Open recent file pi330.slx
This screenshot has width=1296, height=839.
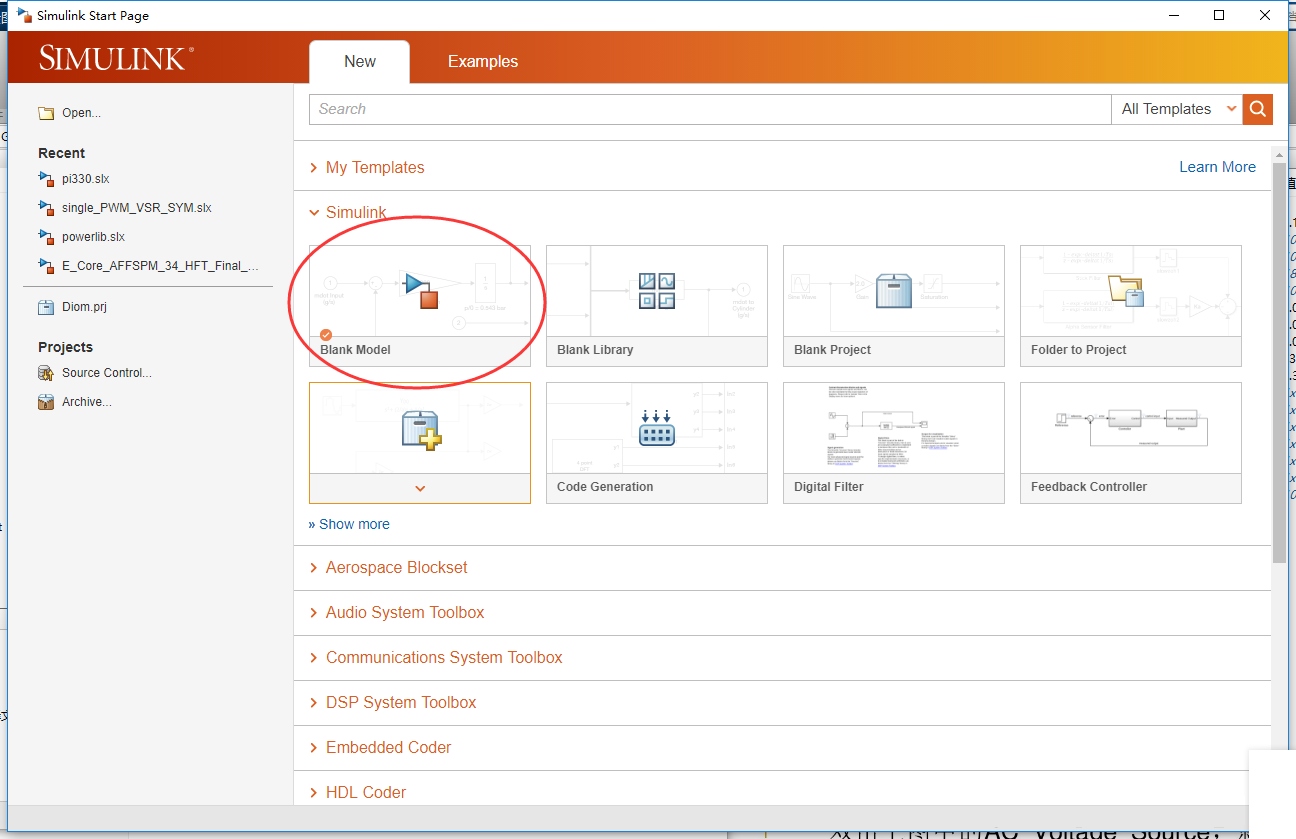point(86,179)
